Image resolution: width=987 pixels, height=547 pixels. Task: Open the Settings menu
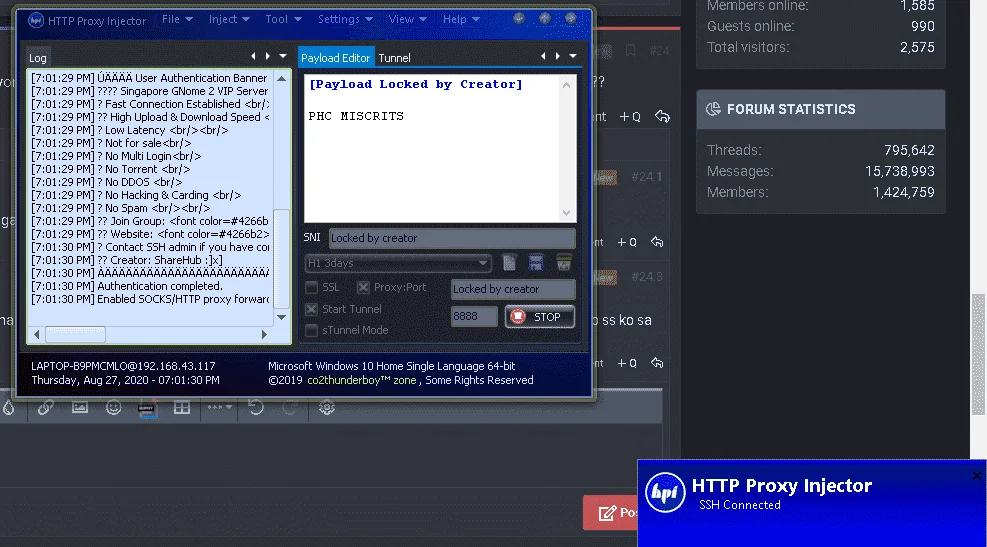[x=345, y=20]
